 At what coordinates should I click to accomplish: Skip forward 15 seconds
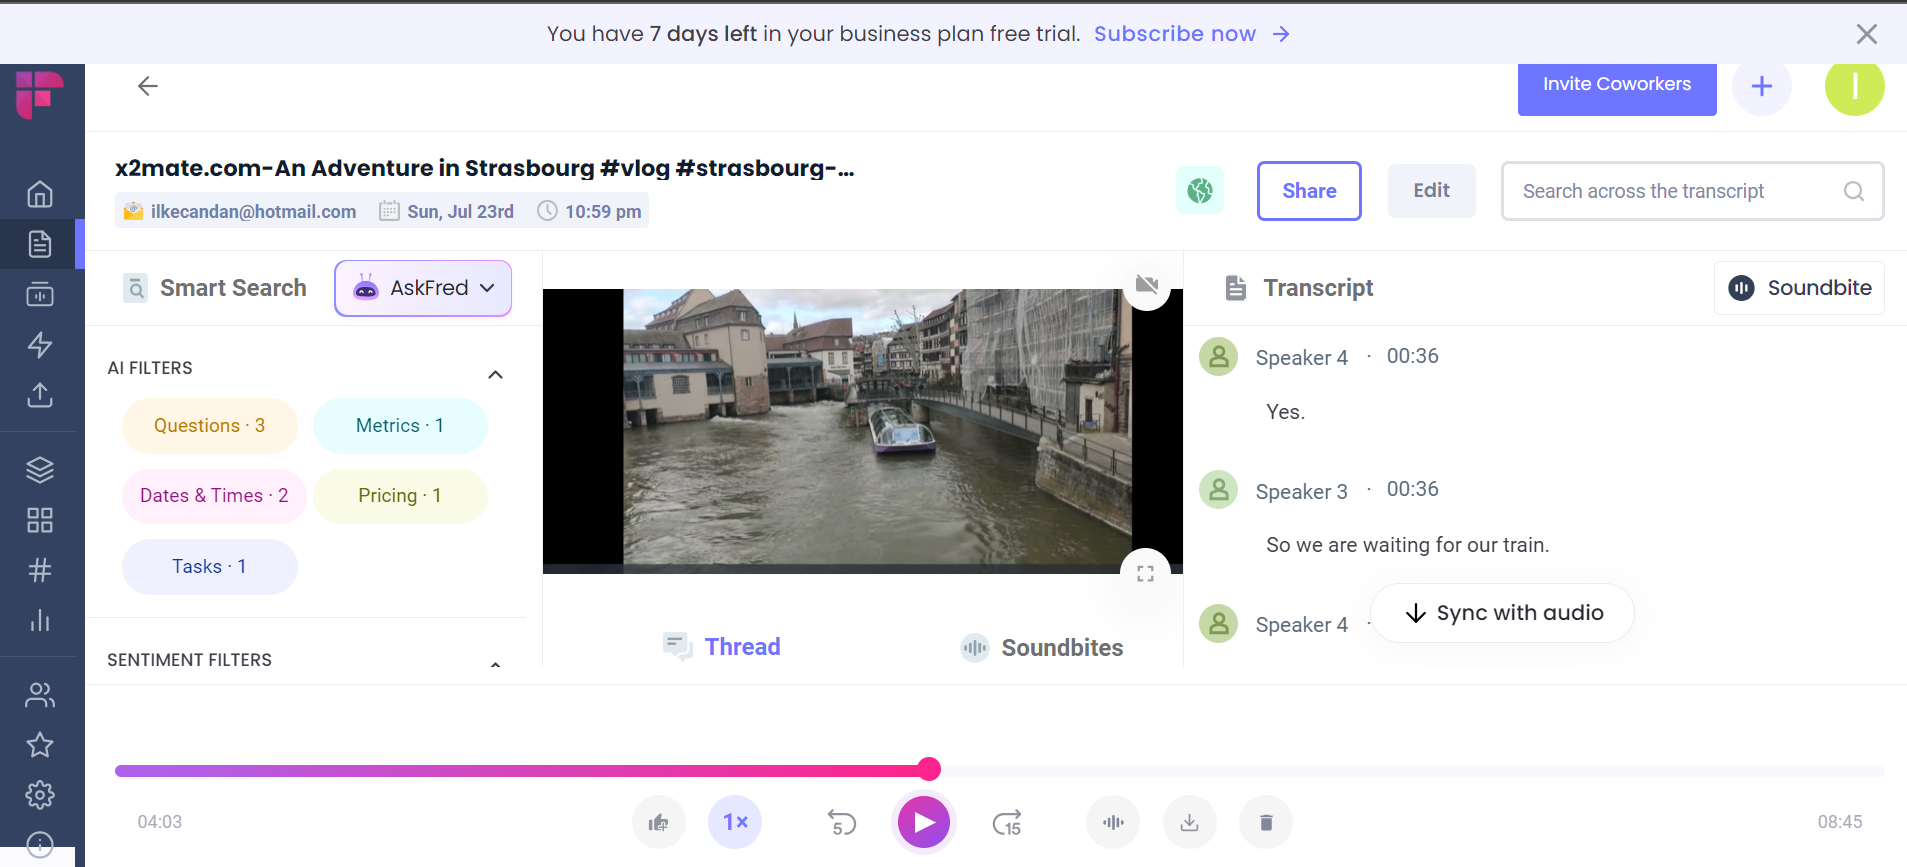pos(1007,822)
